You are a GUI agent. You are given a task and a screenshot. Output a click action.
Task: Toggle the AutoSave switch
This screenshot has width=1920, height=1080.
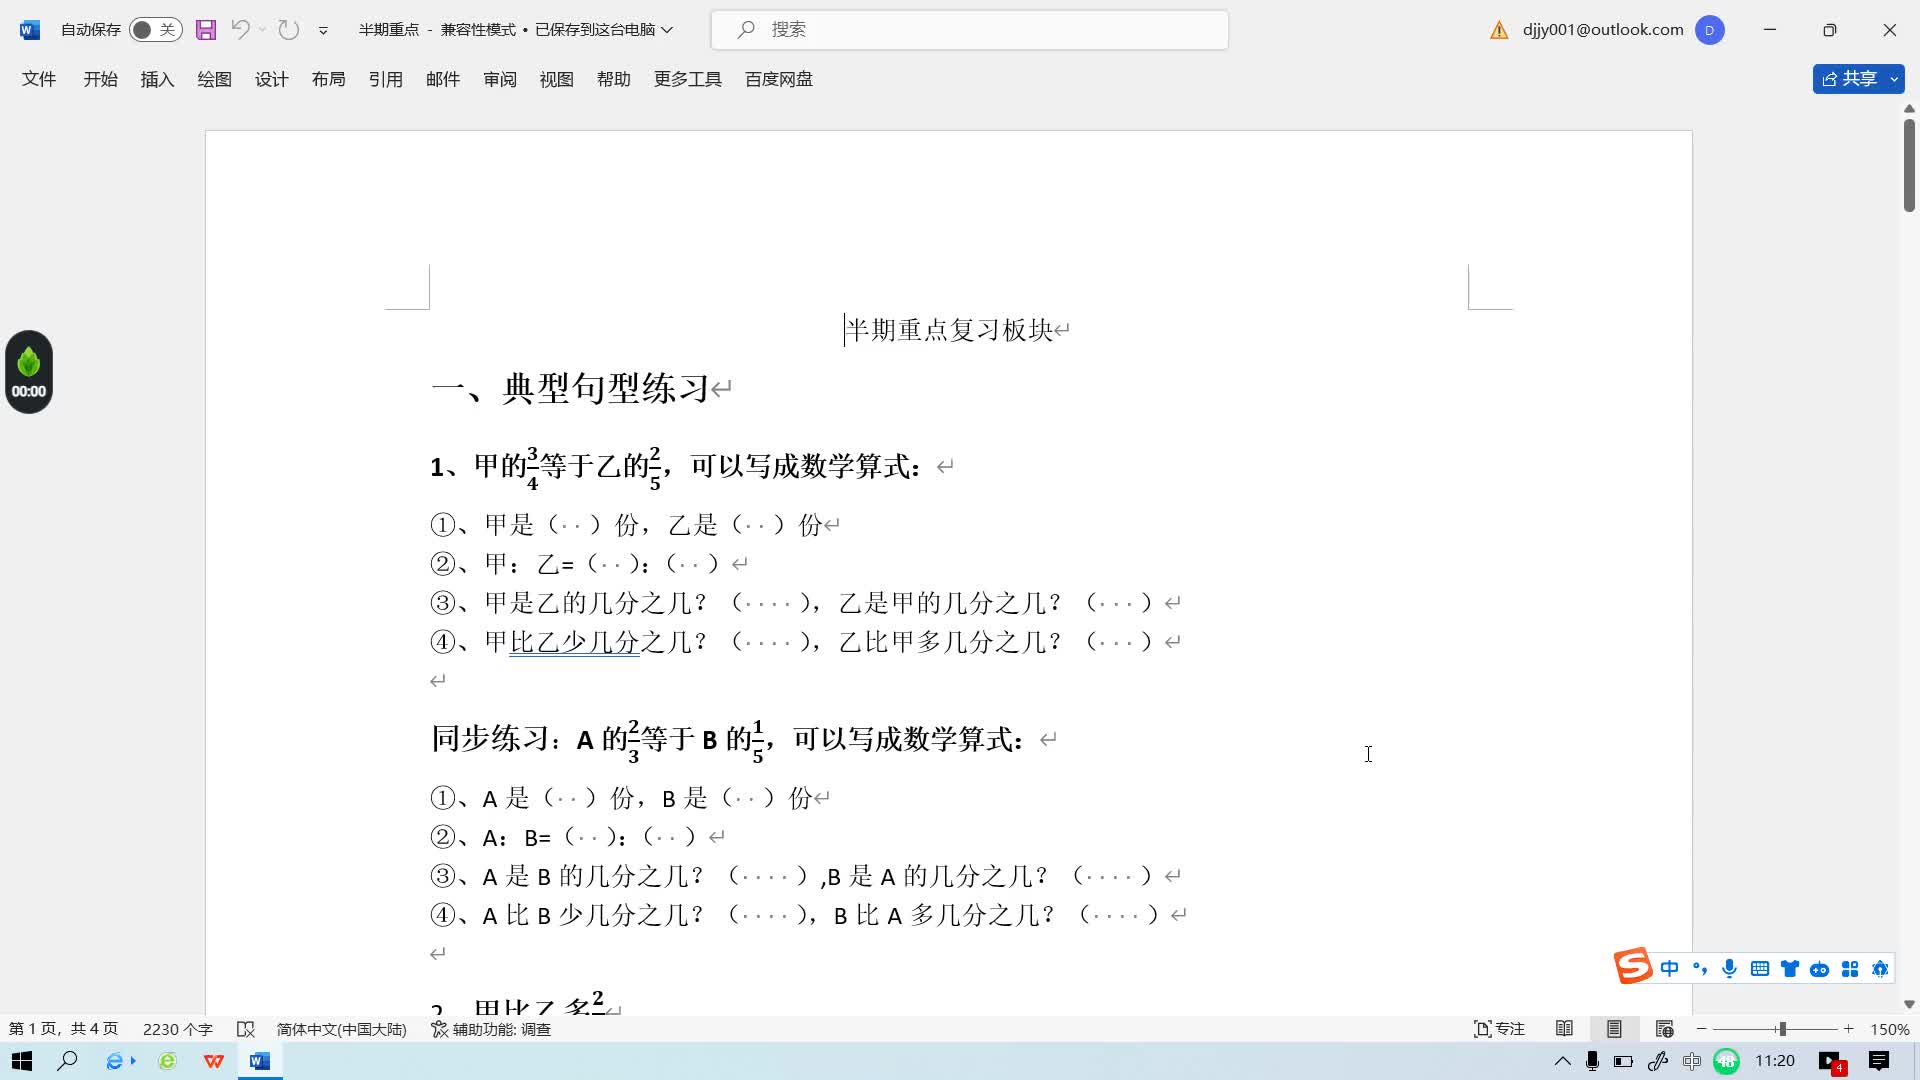[x=155, y=30]
